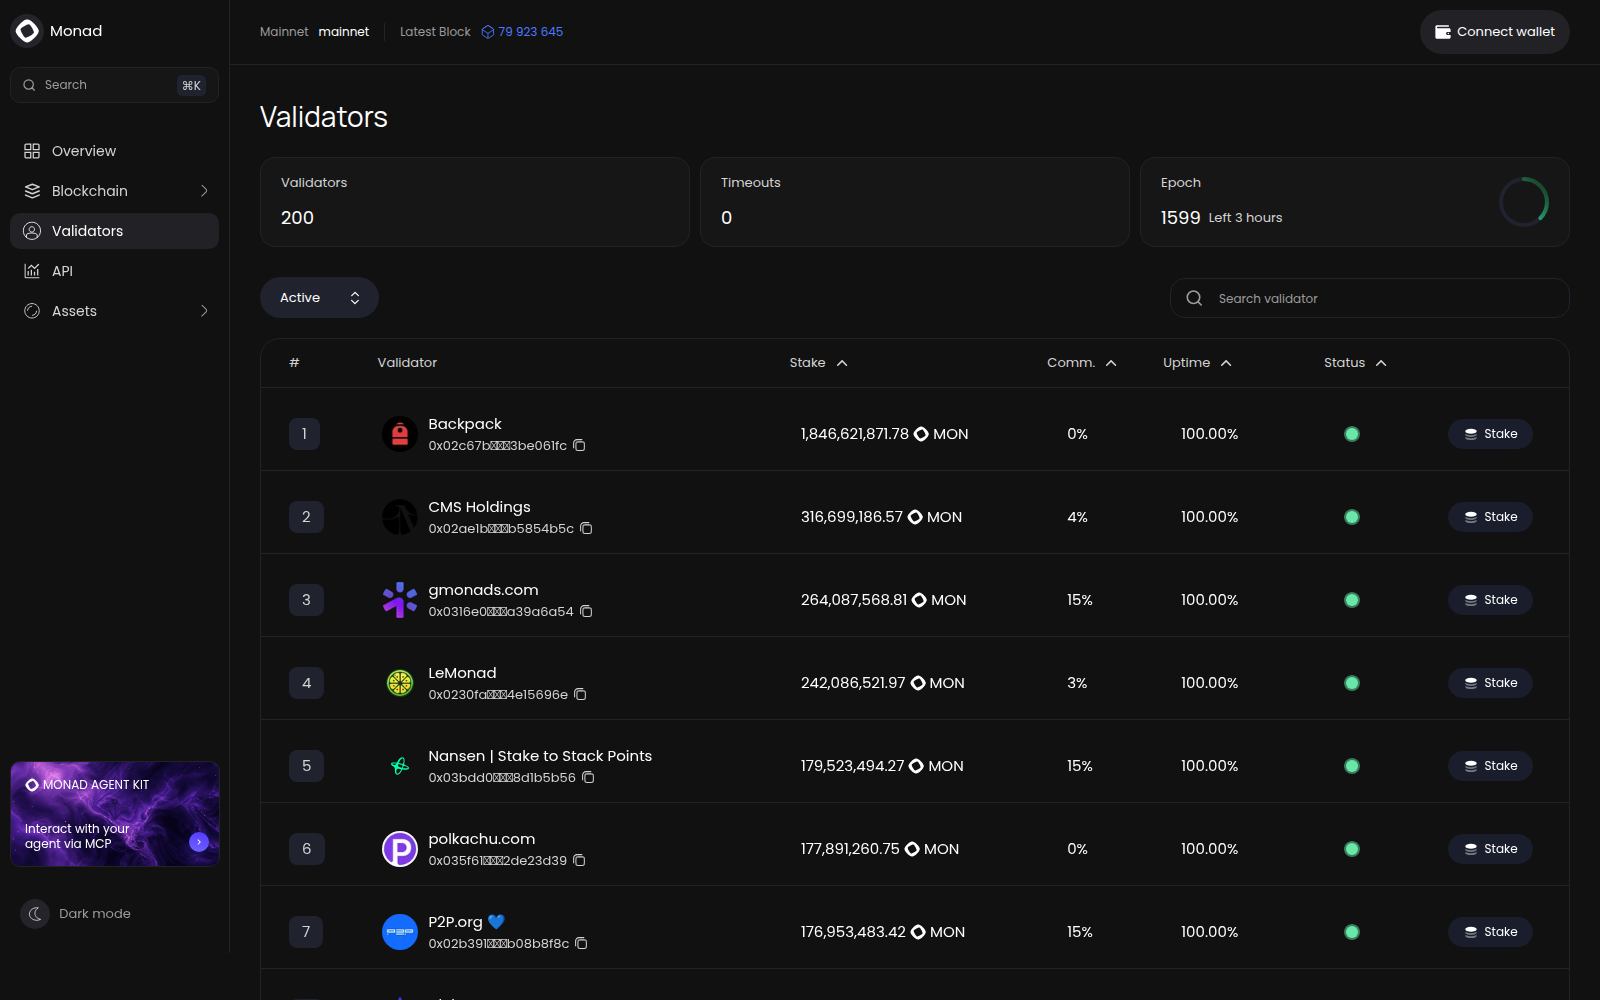Go to Overview in sidebar
The width and height of the screenshot is (1600, 1000).
[x=114, y=151]
